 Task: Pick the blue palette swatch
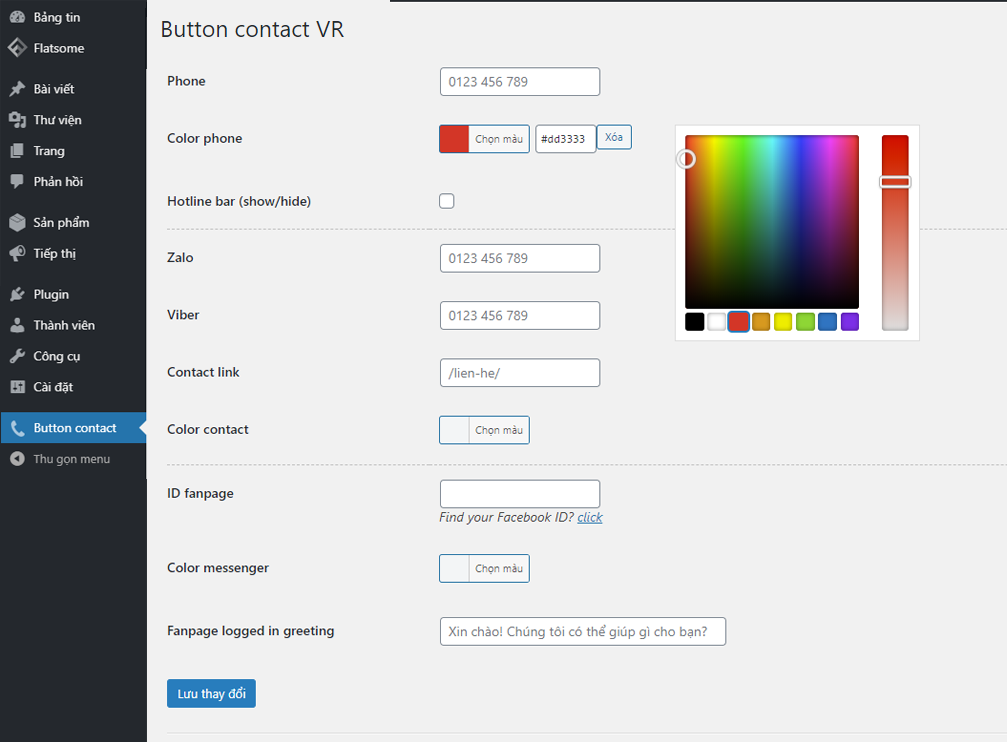827,322
